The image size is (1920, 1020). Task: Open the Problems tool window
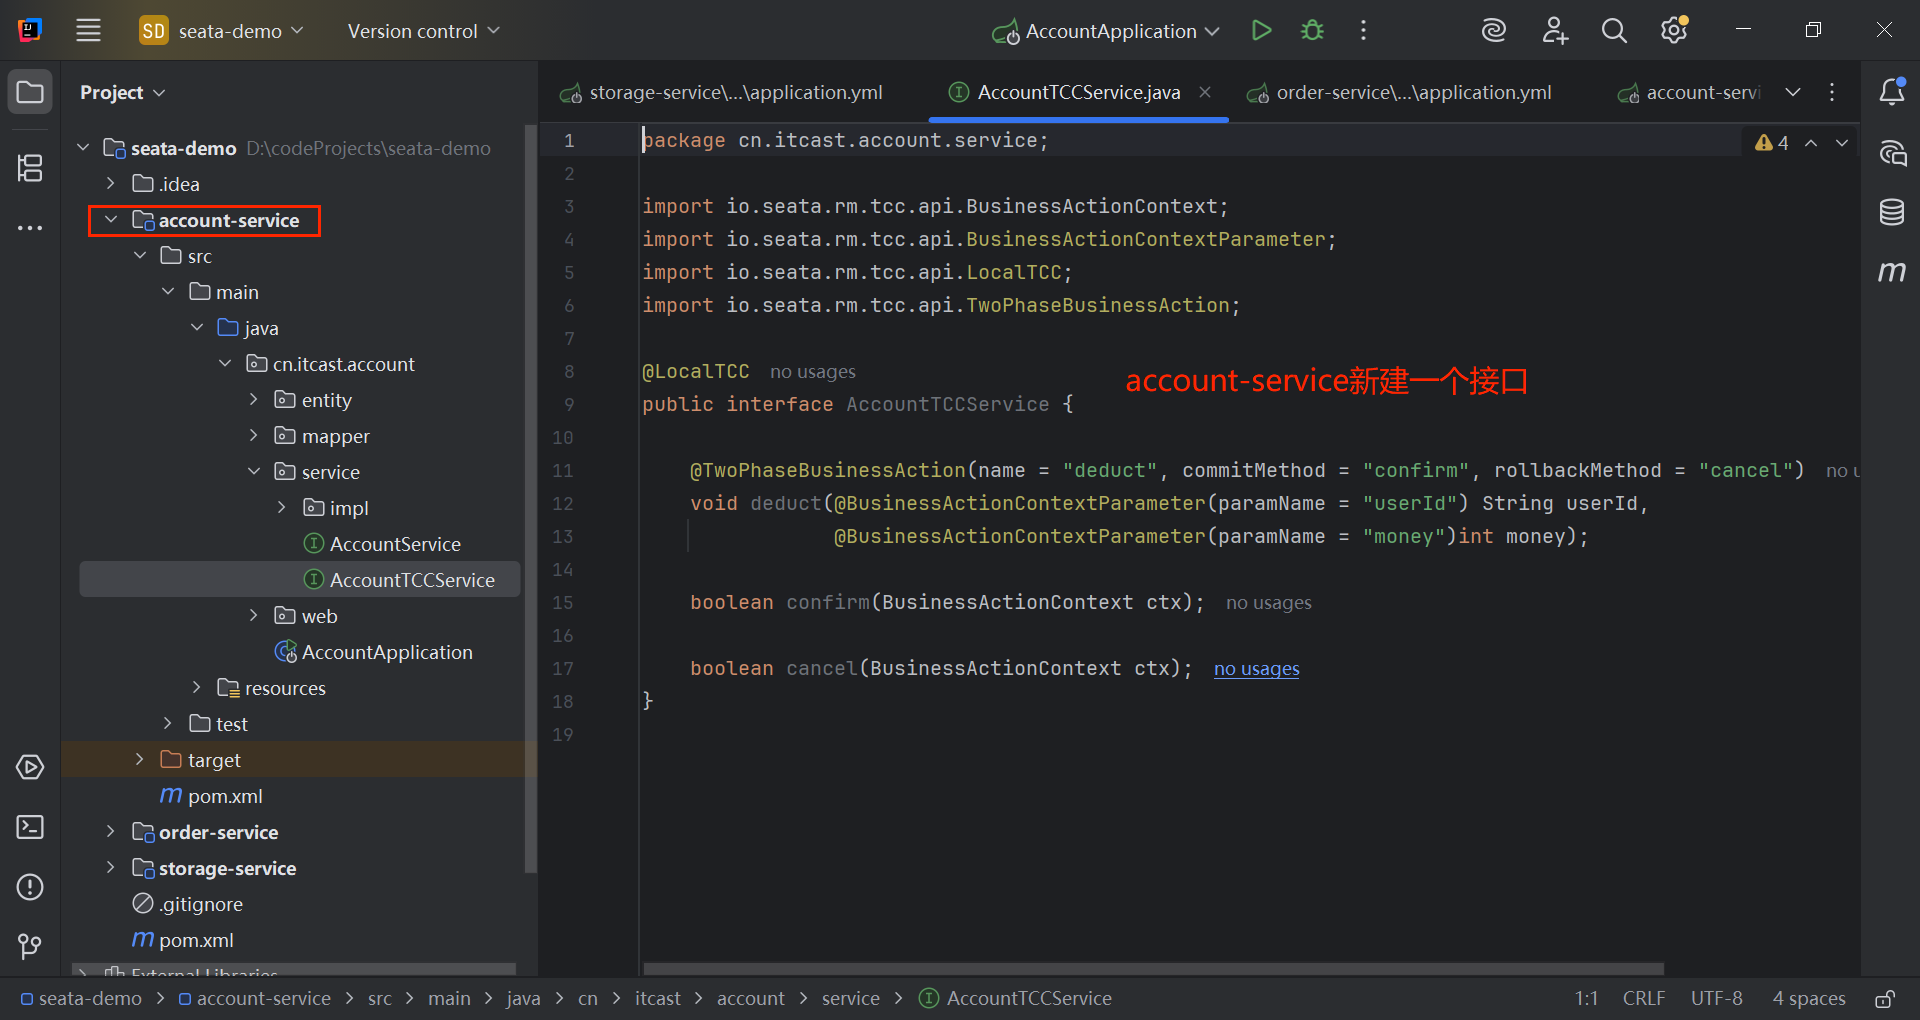pos(30,887)
